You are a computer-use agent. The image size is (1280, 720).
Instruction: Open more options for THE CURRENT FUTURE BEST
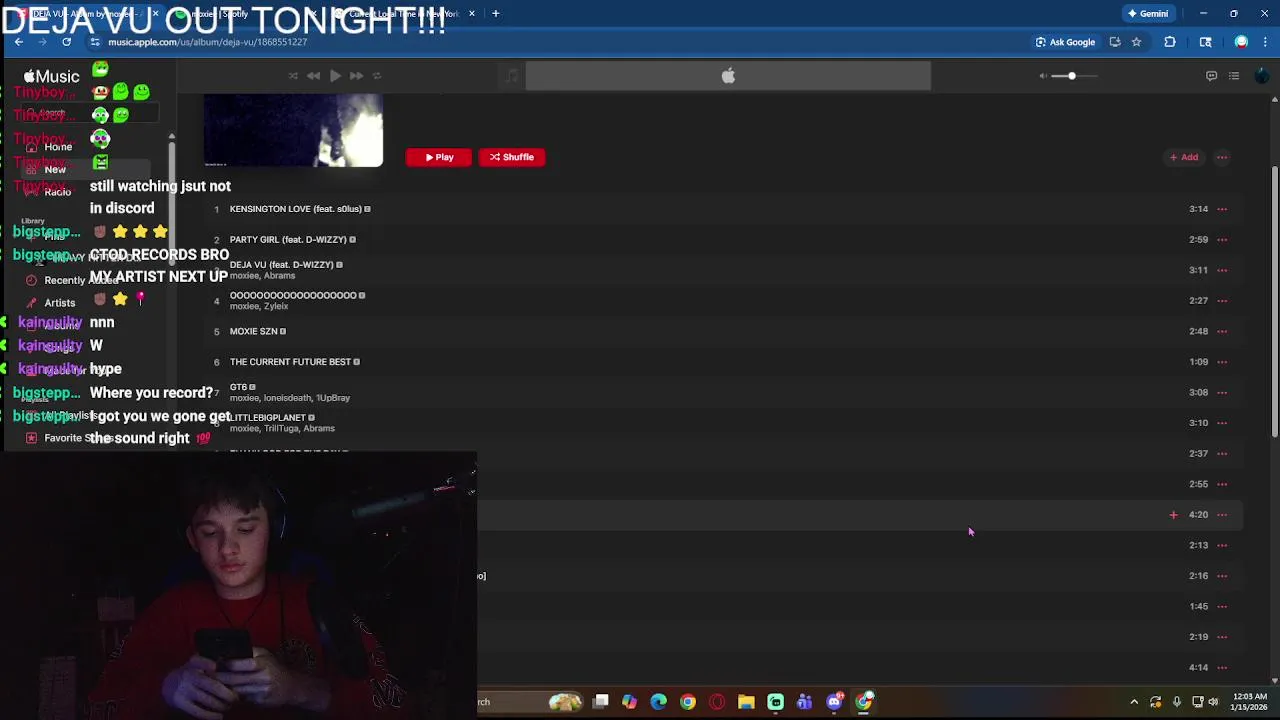tap(1222, 362)
